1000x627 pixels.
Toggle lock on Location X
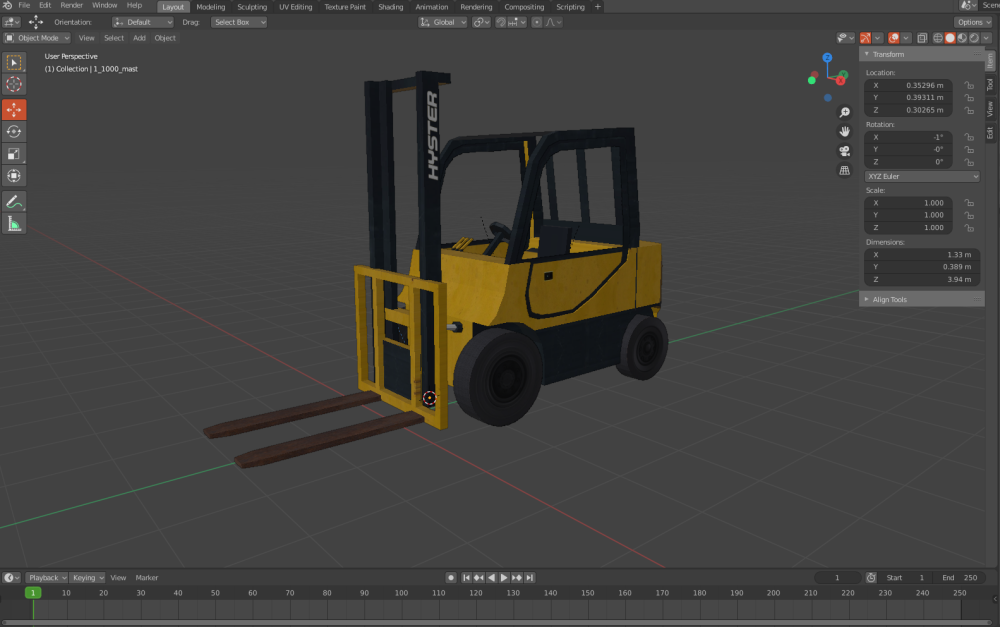click(x=969, y=86)
